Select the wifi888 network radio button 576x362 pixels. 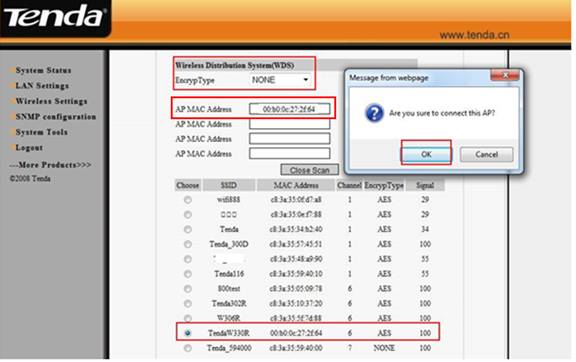[188, 200]
